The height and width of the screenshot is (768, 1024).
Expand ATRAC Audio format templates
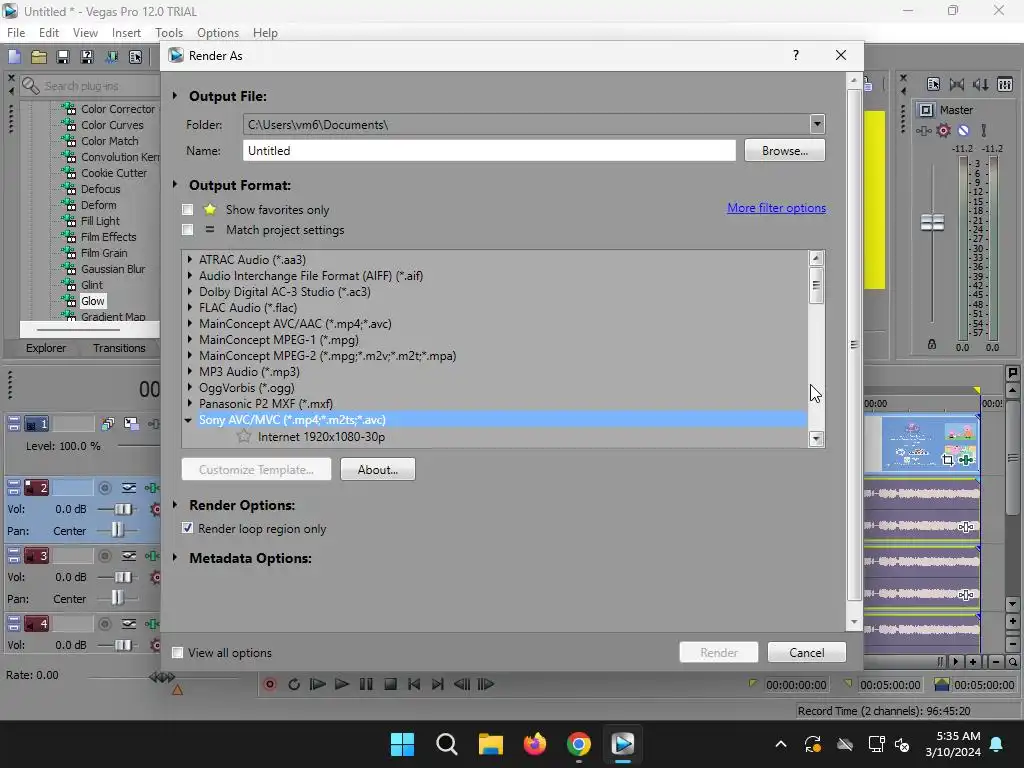coord(190,259)
